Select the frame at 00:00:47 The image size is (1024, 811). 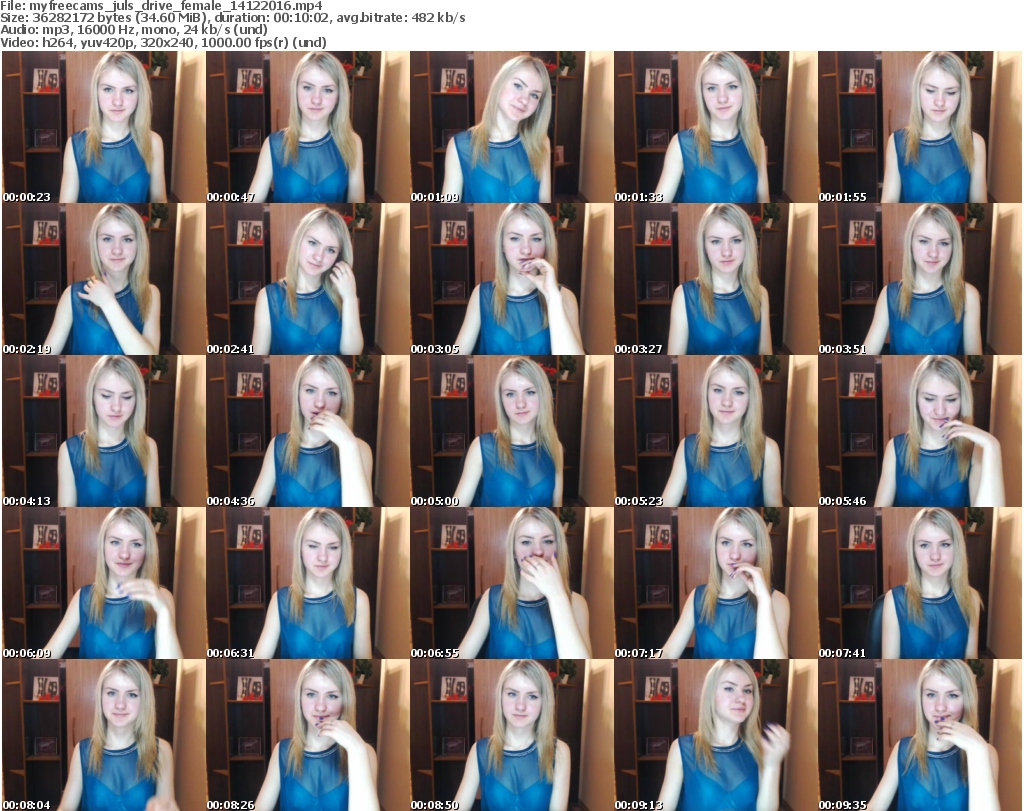point(307,127)
